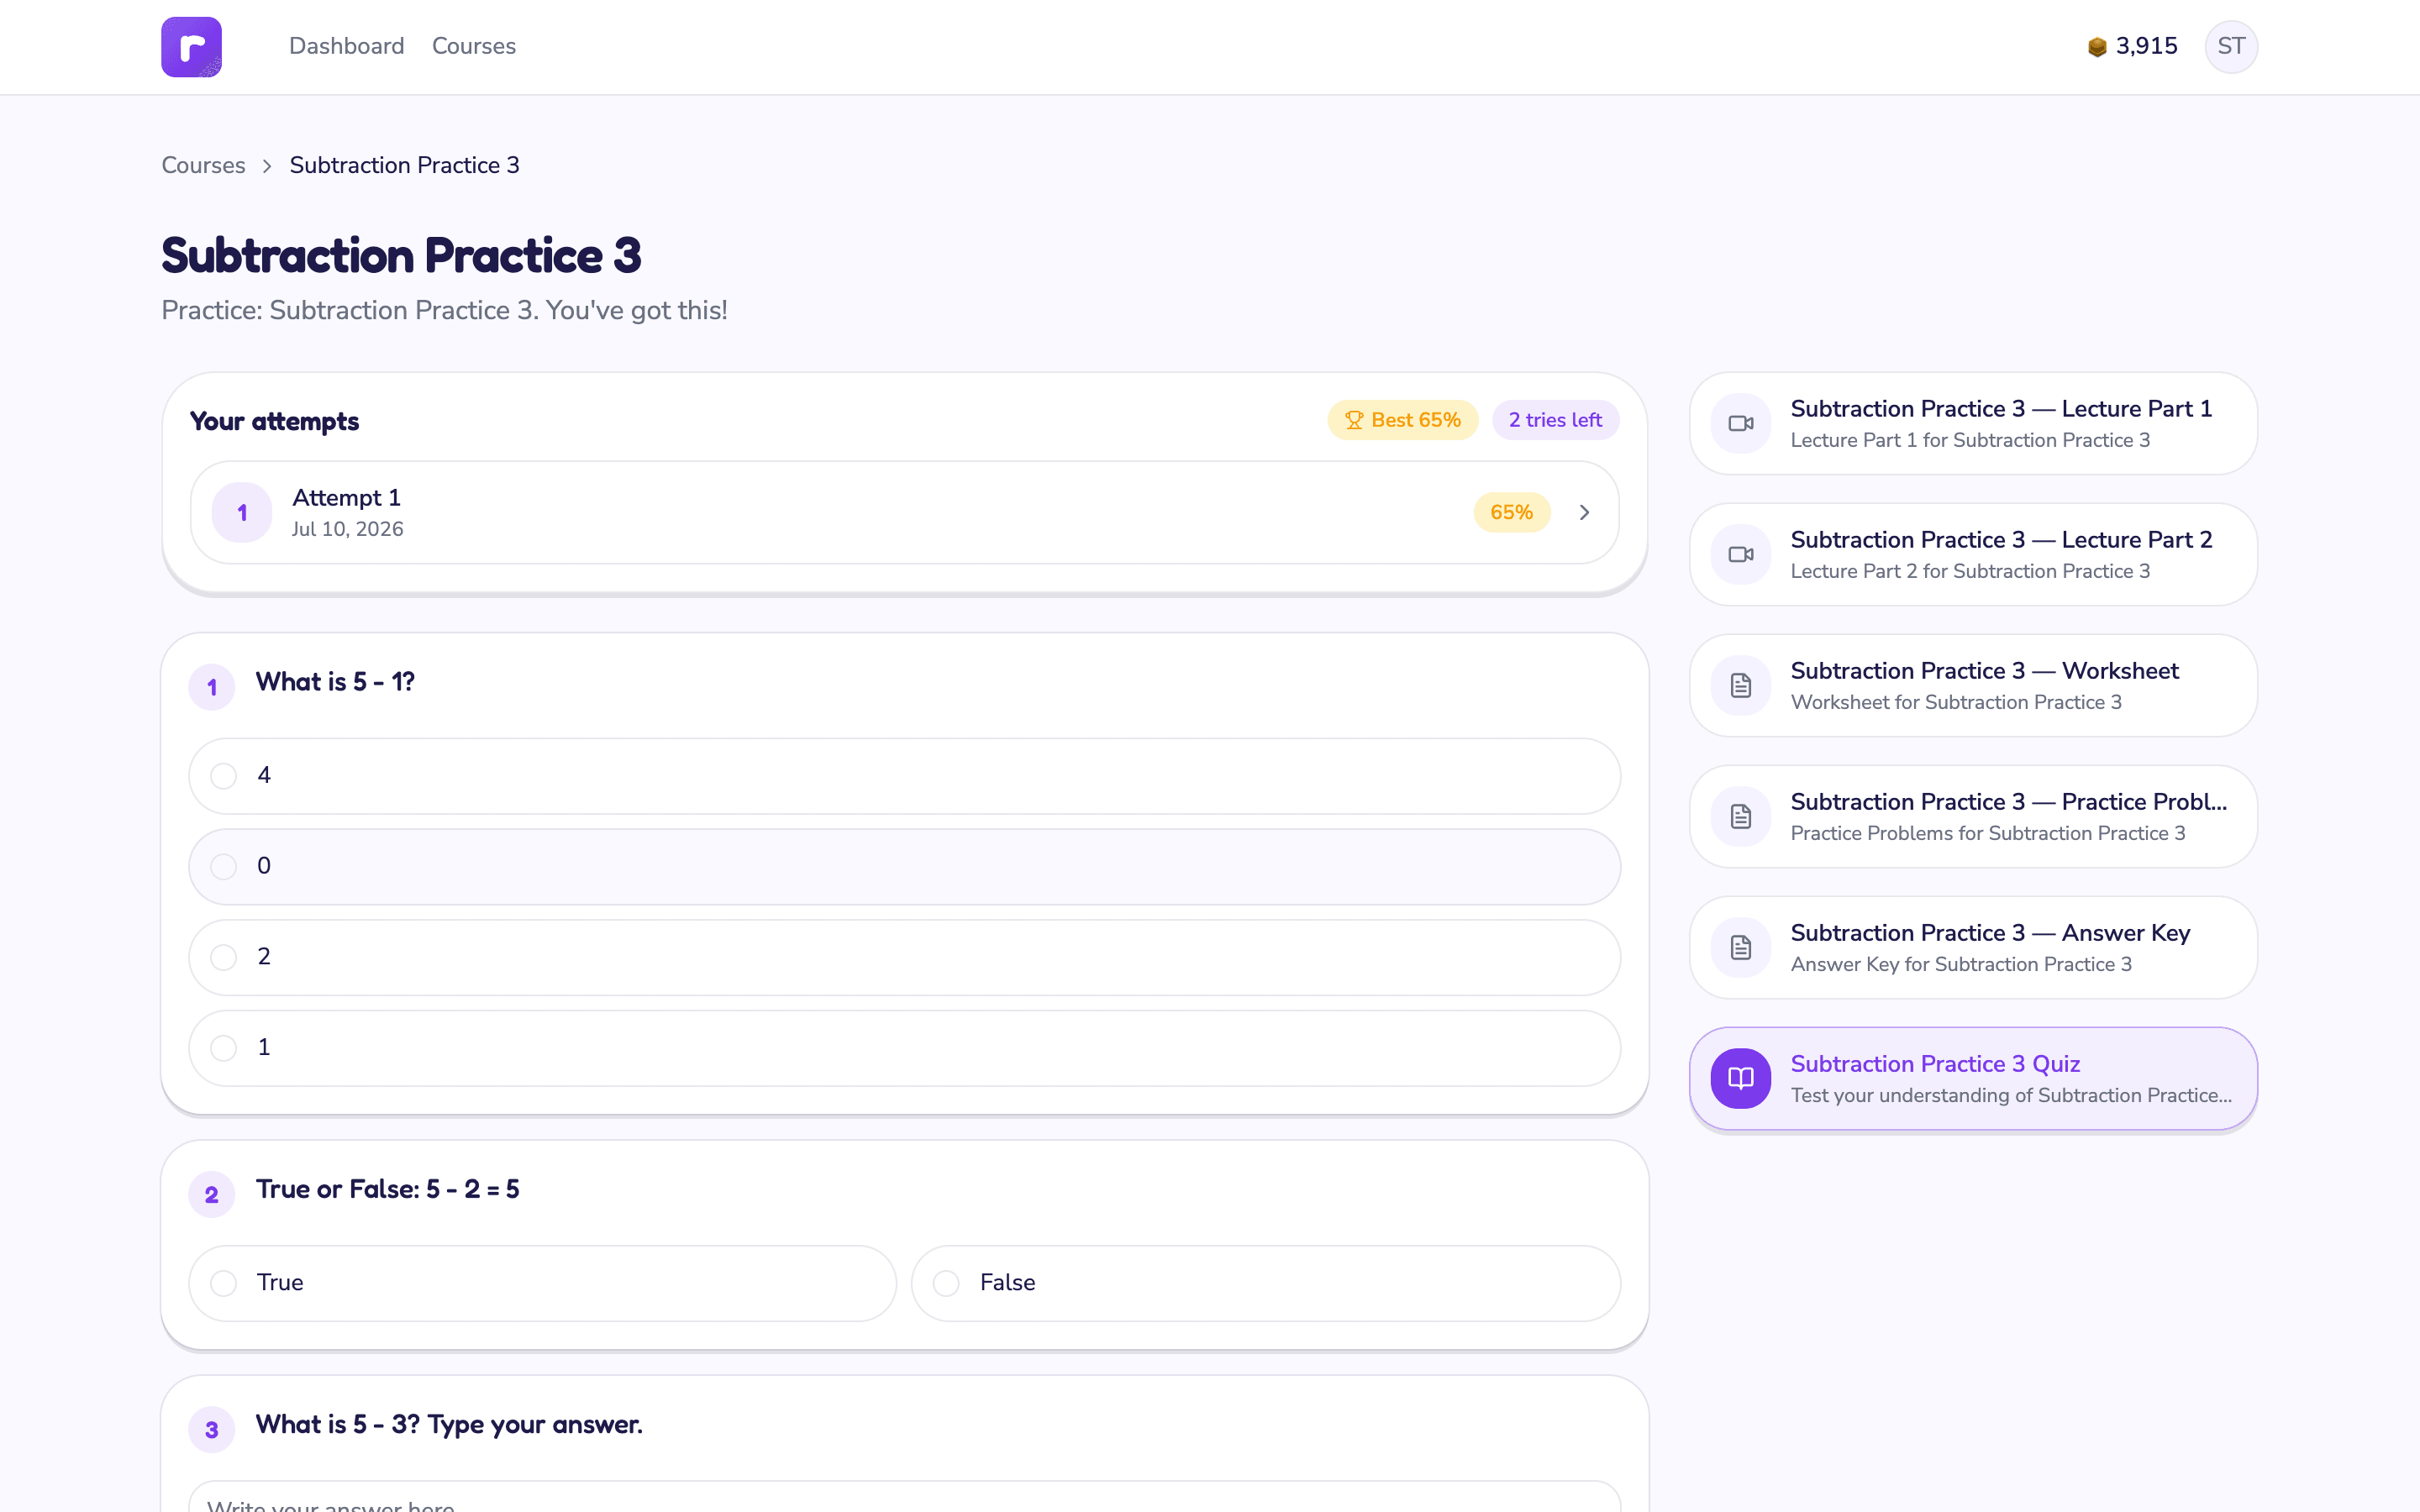Open the Subtraction Practice 3 Quiz item
2420x1512 pixels.
tap(1973, 1078)
